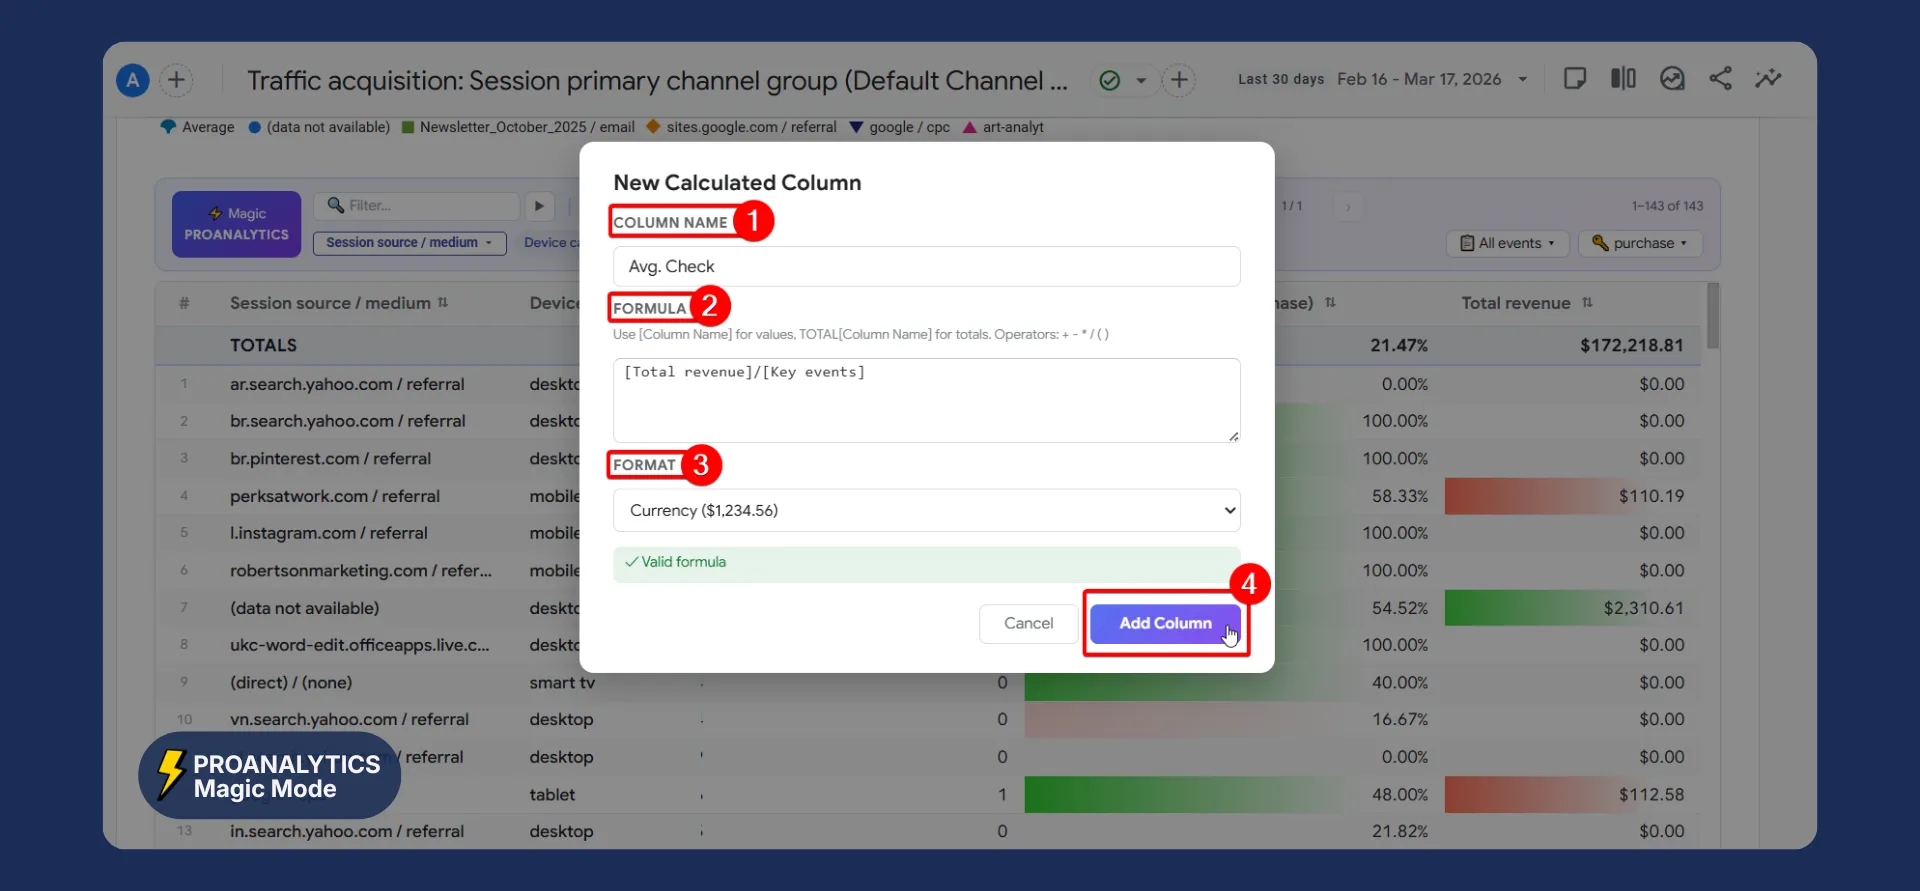This screenshot has height=891, width=1920.
Task: Select row '(direct) / (none)'
Action: tap(290, 683)
